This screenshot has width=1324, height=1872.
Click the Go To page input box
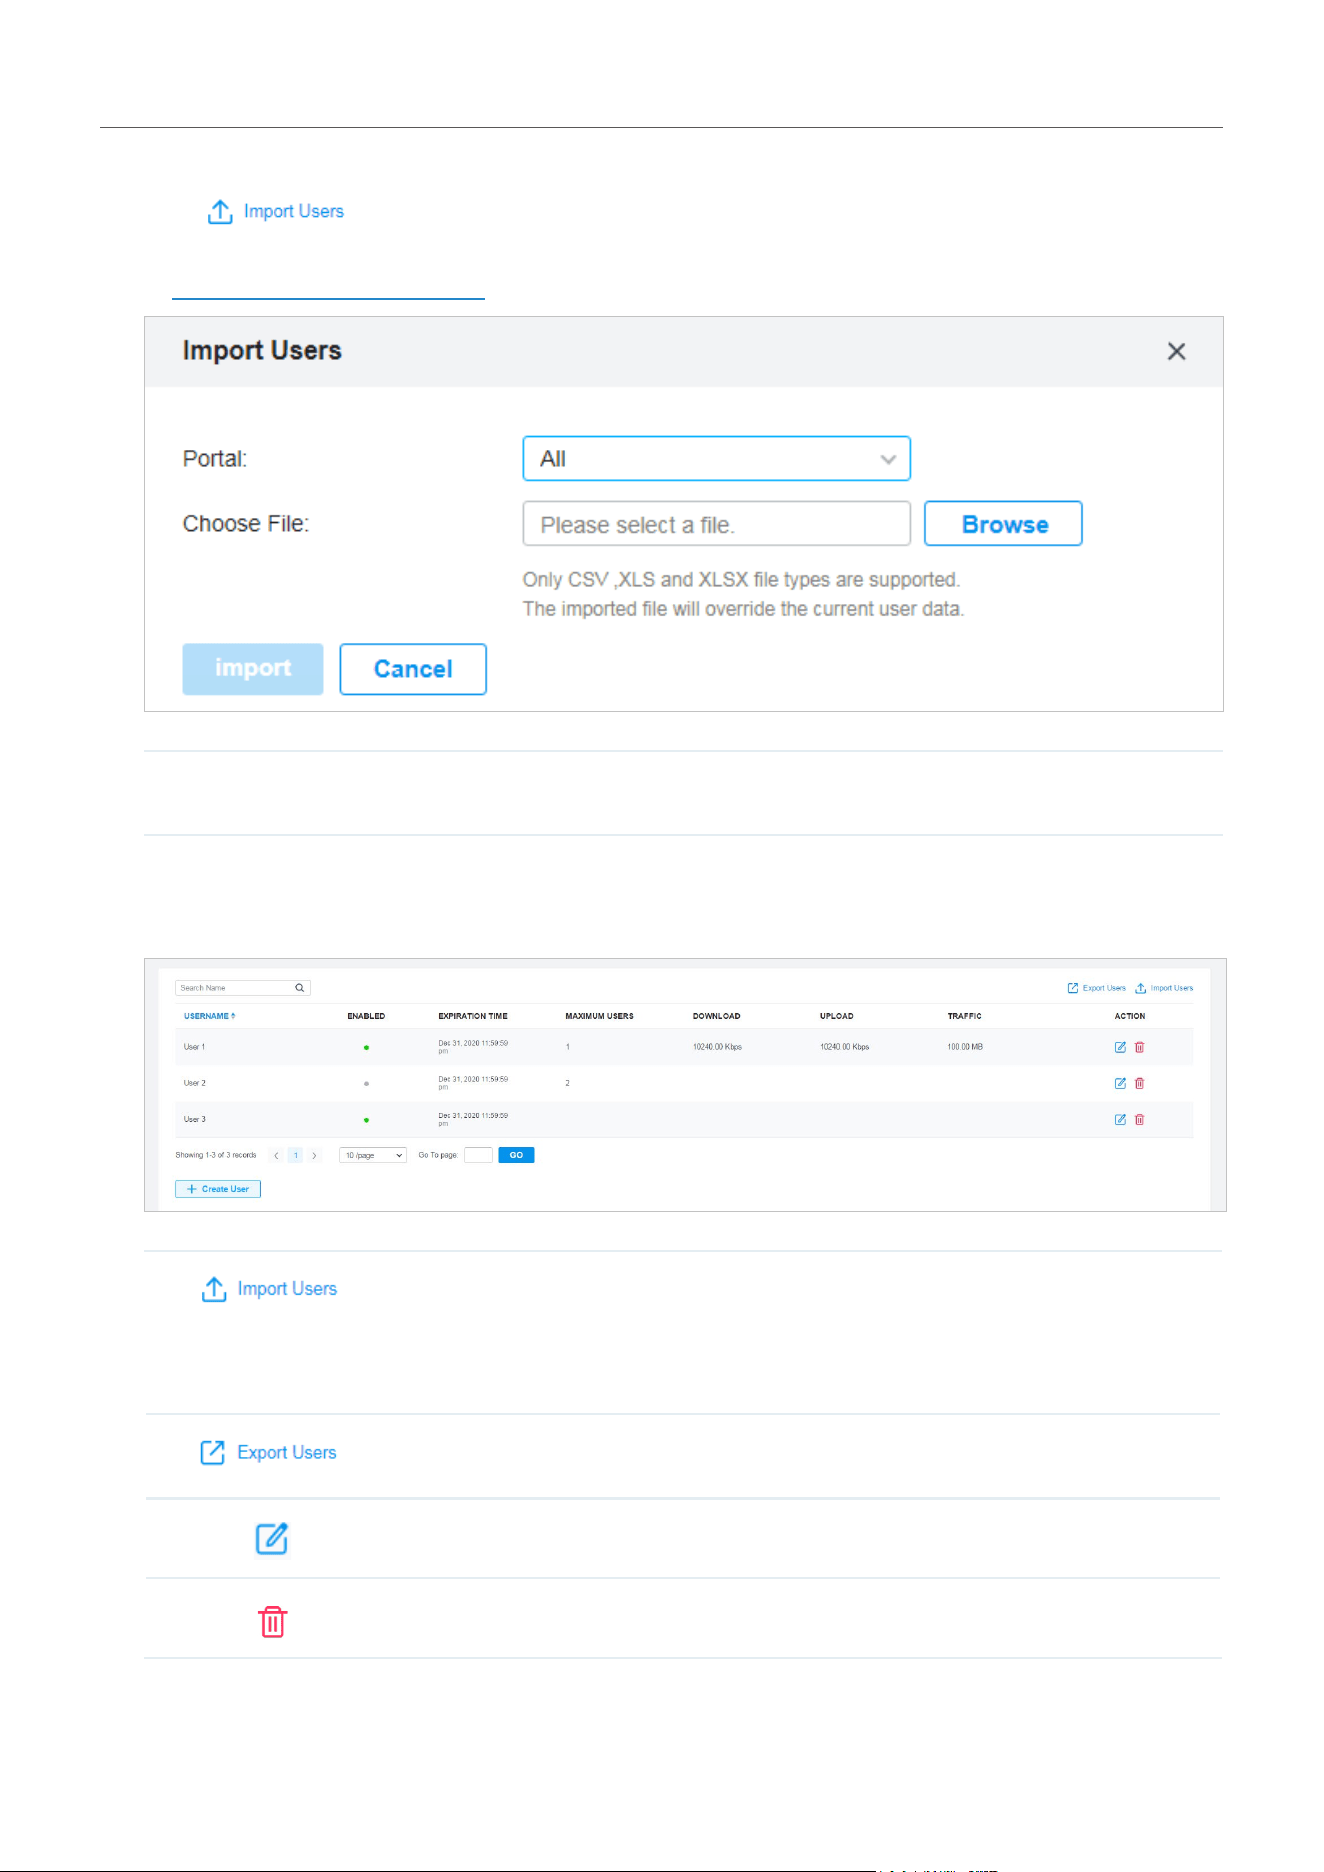(x=478, y=1155)
